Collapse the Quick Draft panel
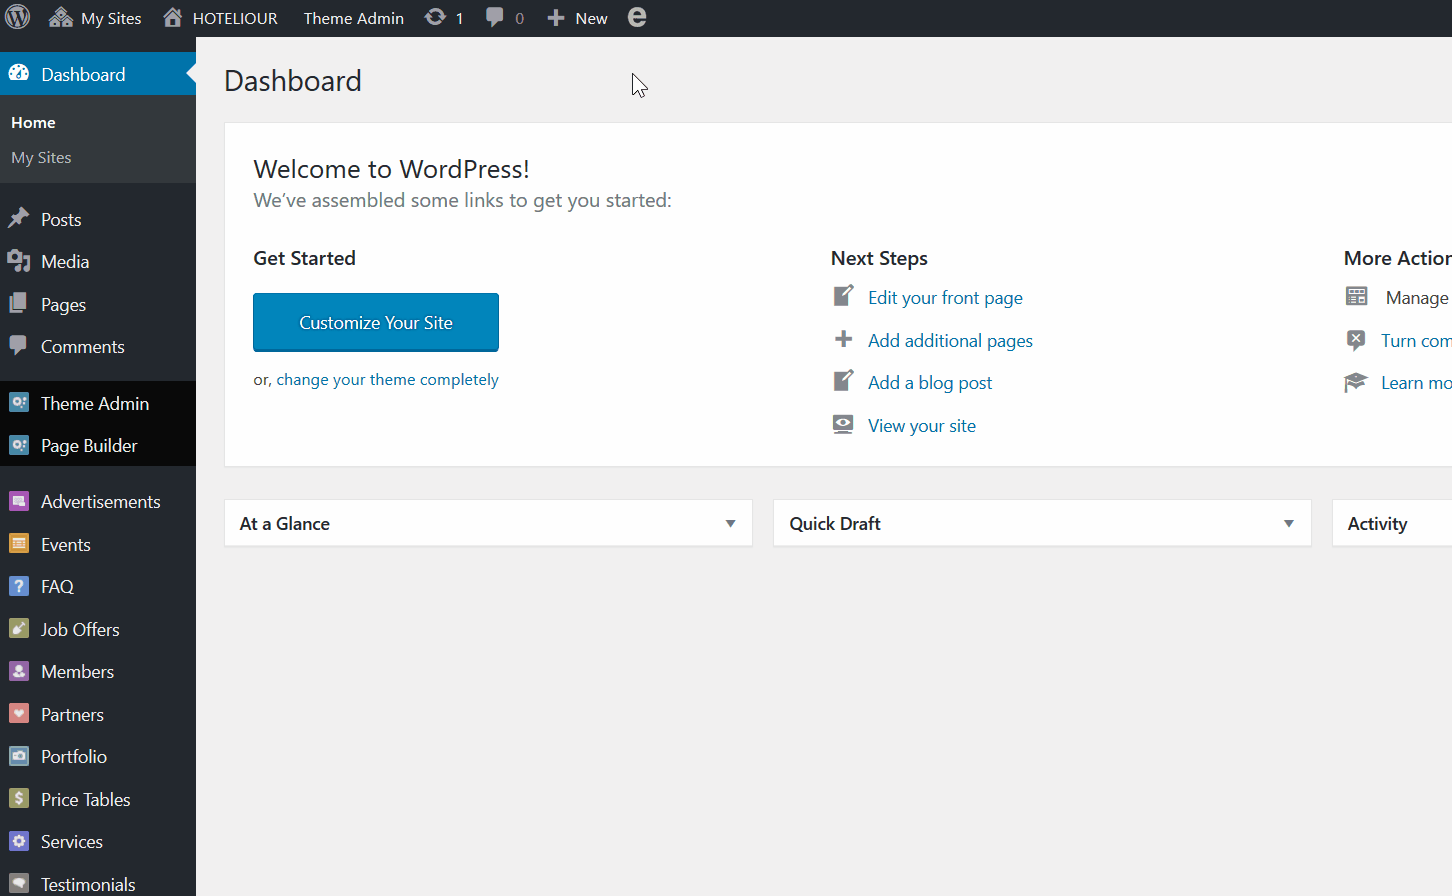Image resolution: width=1452 pixels, height=896 pixels. point(1288,524)
